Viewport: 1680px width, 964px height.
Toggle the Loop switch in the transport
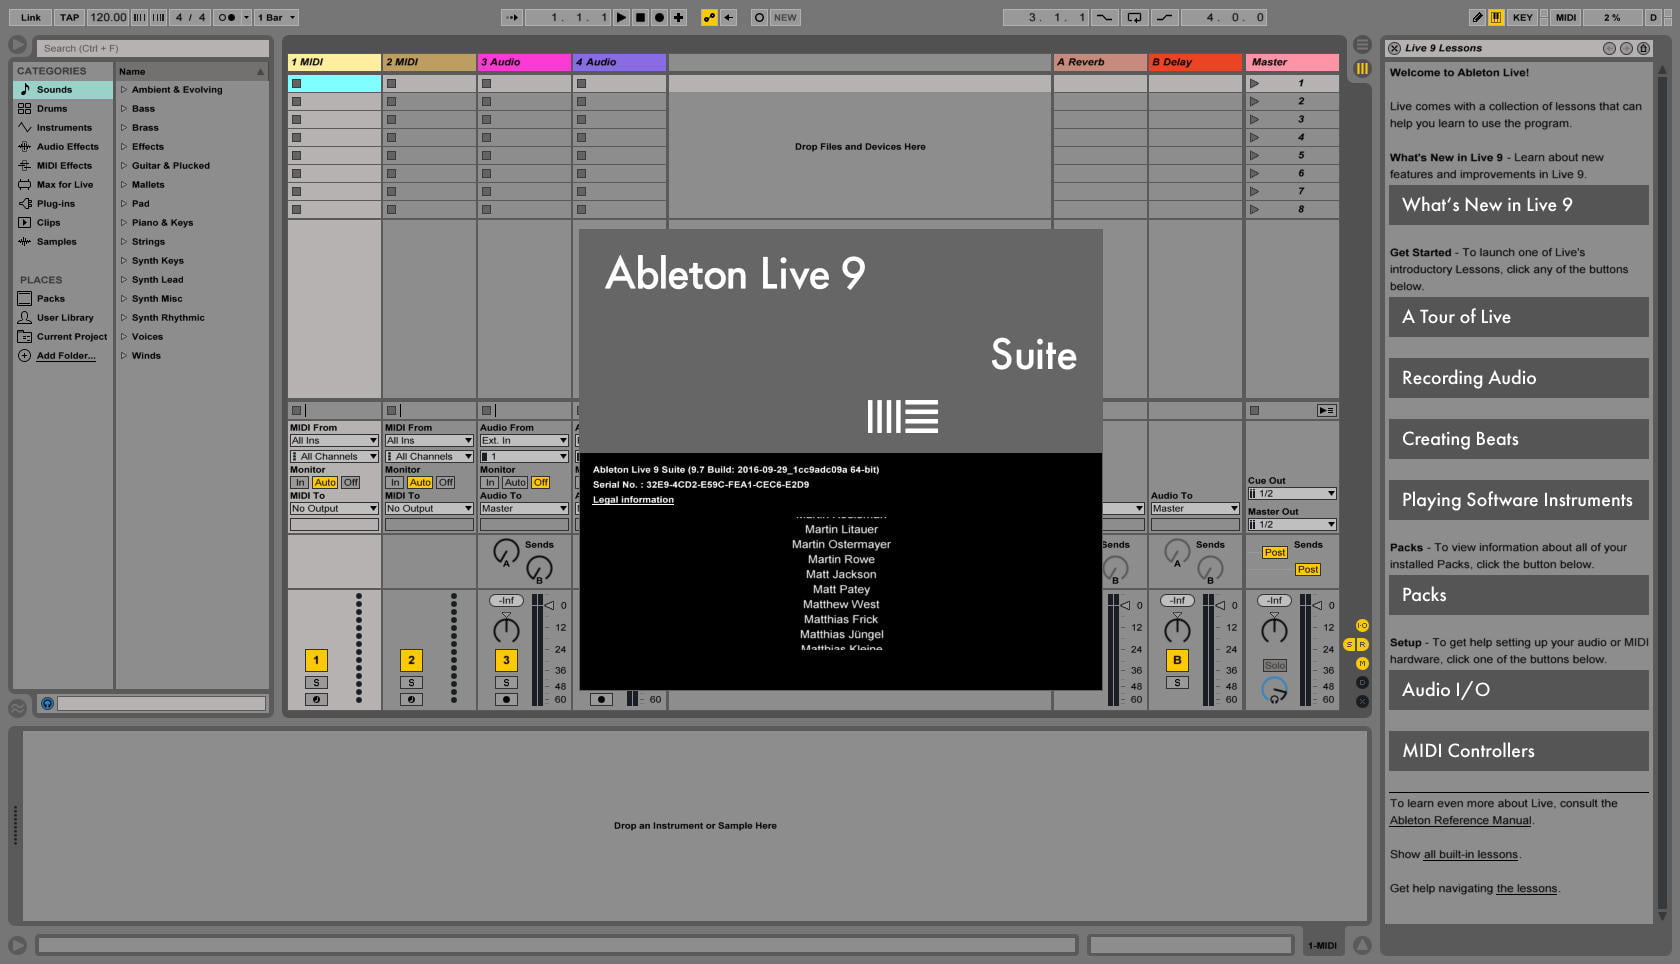click(x=1134, y=17)
